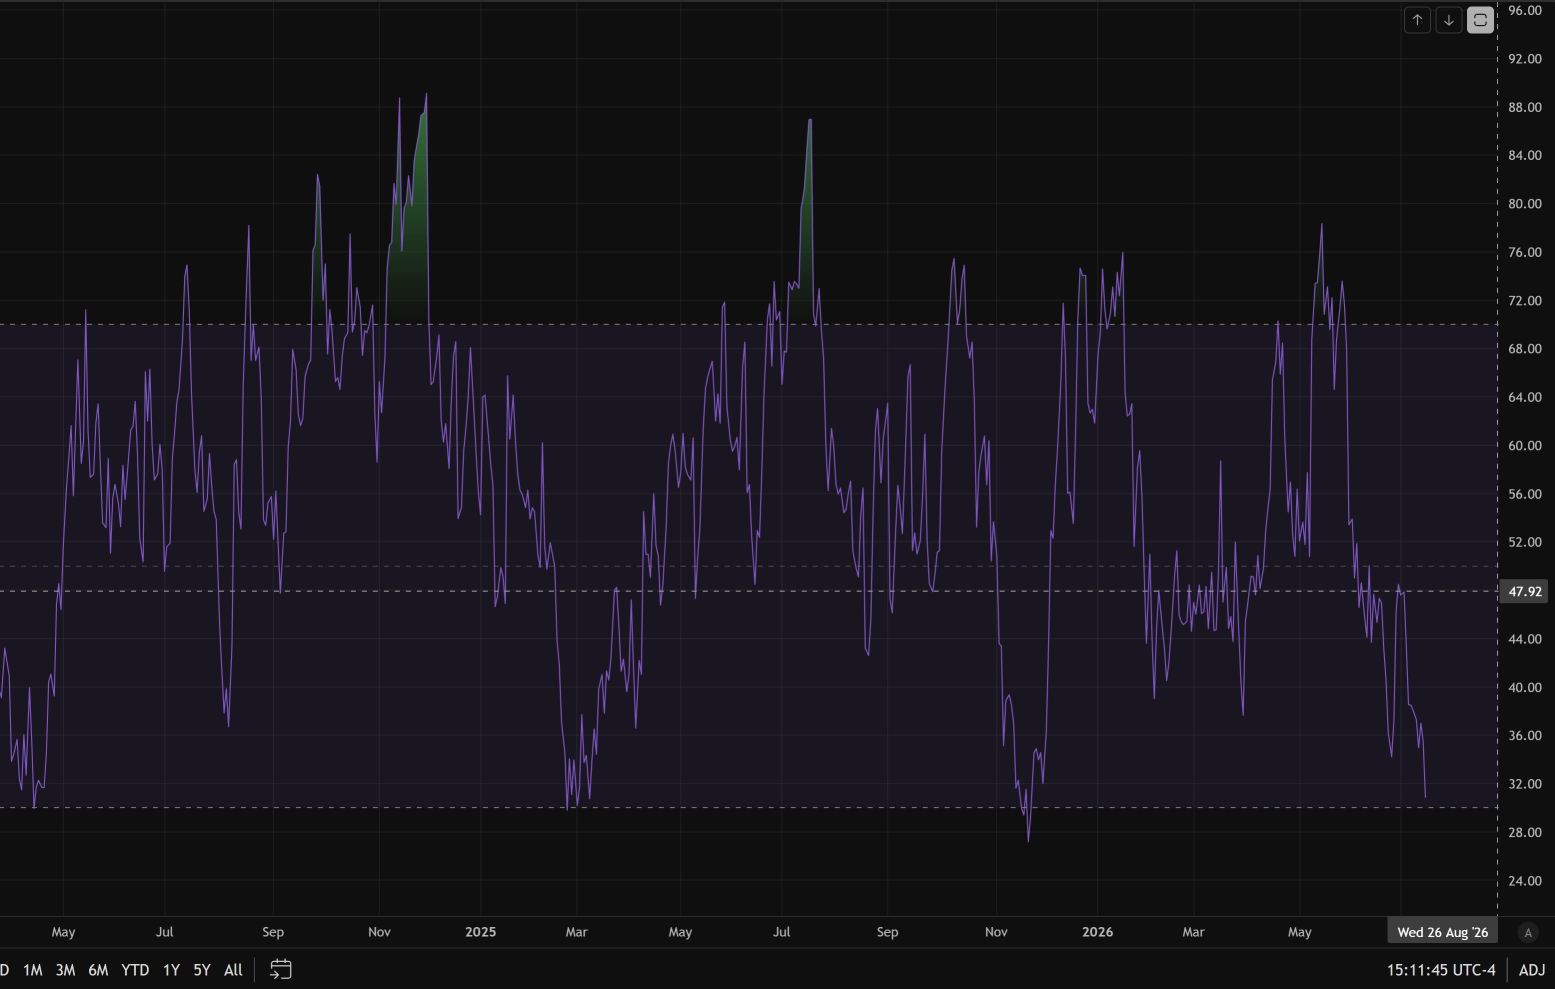Toggle the ADJ adjusted data button
Viewport: 1555px width, 989px height.
[x=1531, y=970]
